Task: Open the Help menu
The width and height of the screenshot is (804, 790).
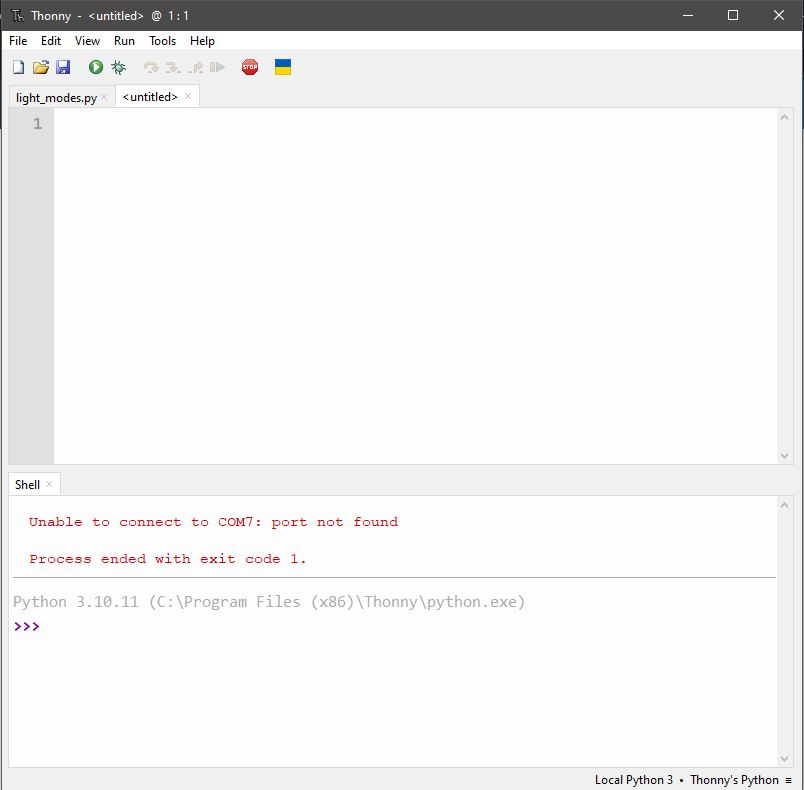Action: (x=202, y=41)
